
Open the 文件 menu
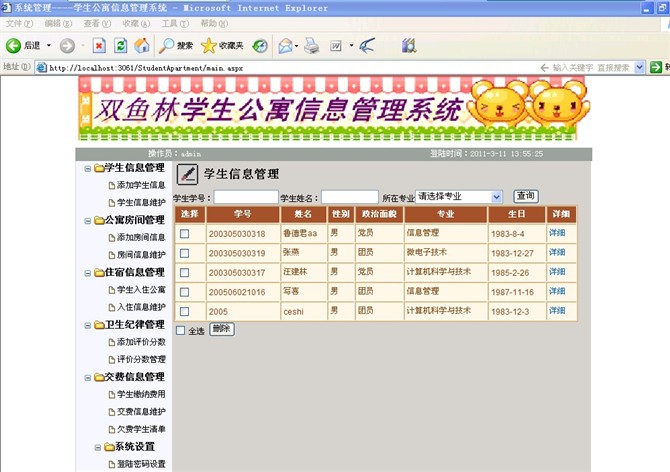(19, 23)
